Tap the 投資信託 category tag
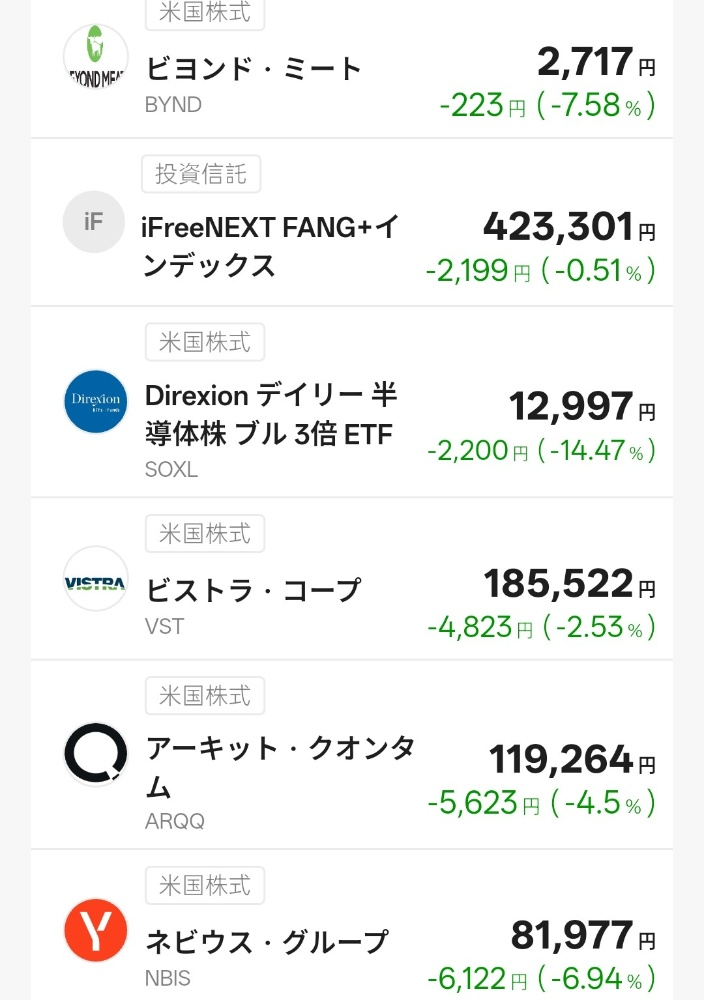This screenshot has height=1000, width=704. tap(201, 174)
